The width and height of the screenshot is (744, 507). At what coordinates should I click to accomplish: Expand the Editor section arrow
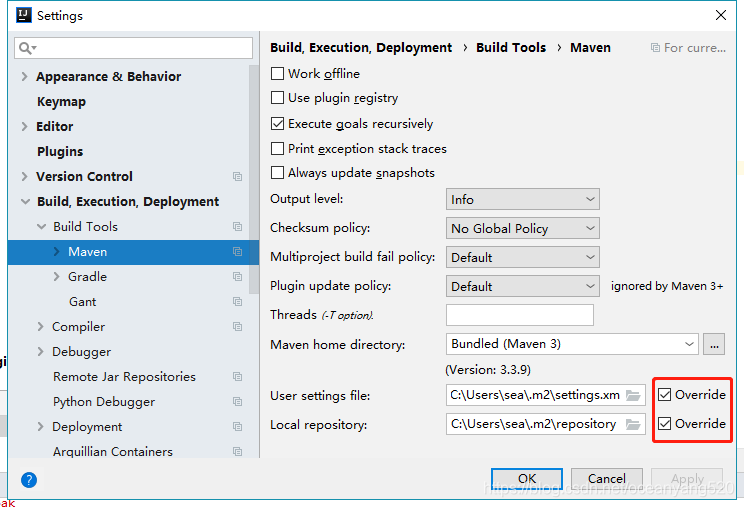(25, 126)
